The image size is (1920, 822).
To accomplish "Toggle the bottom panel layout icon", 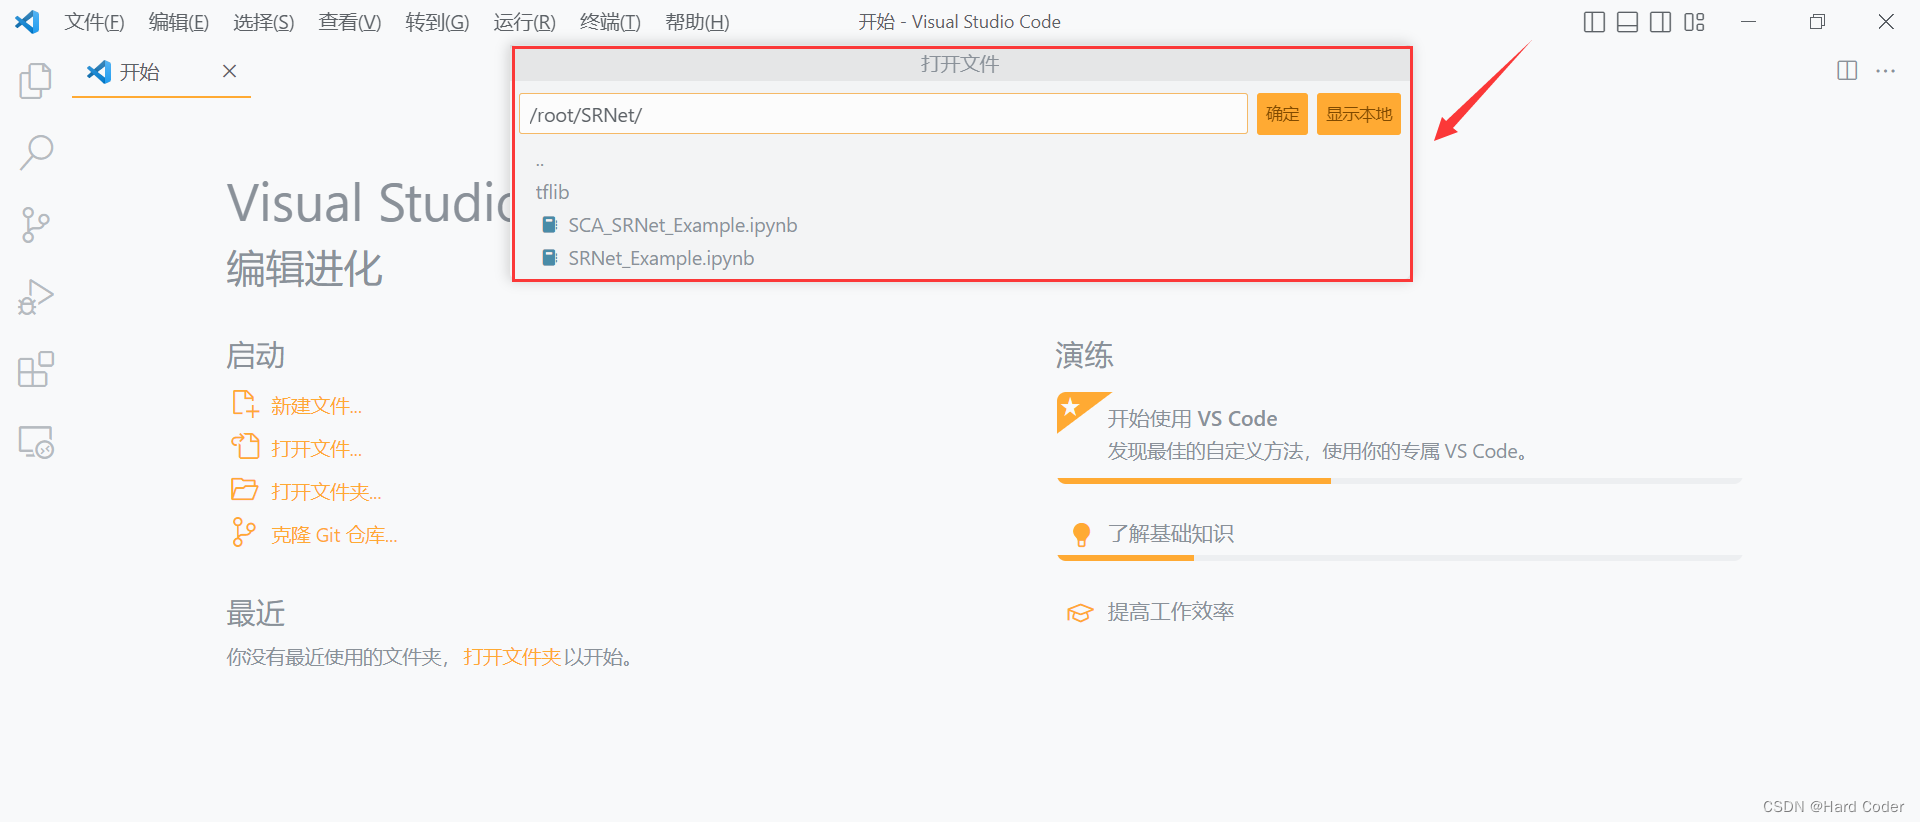I will coord(1628,22).
